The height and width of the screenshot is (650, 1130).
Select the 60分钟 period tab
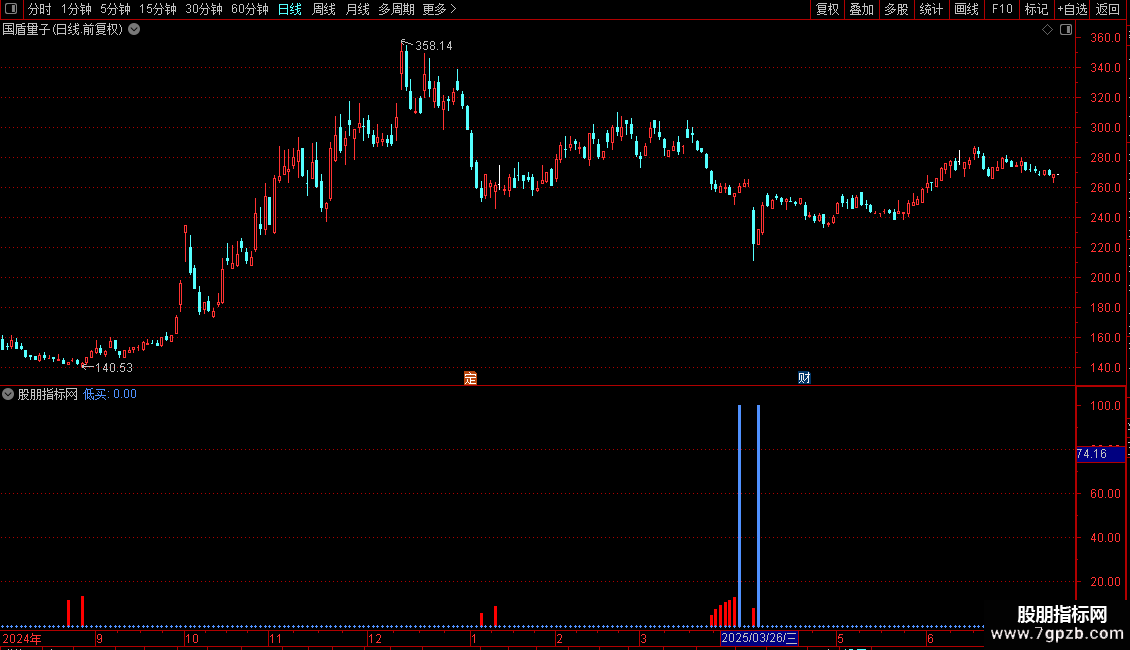pyautogui.click(x=249, y=9)
